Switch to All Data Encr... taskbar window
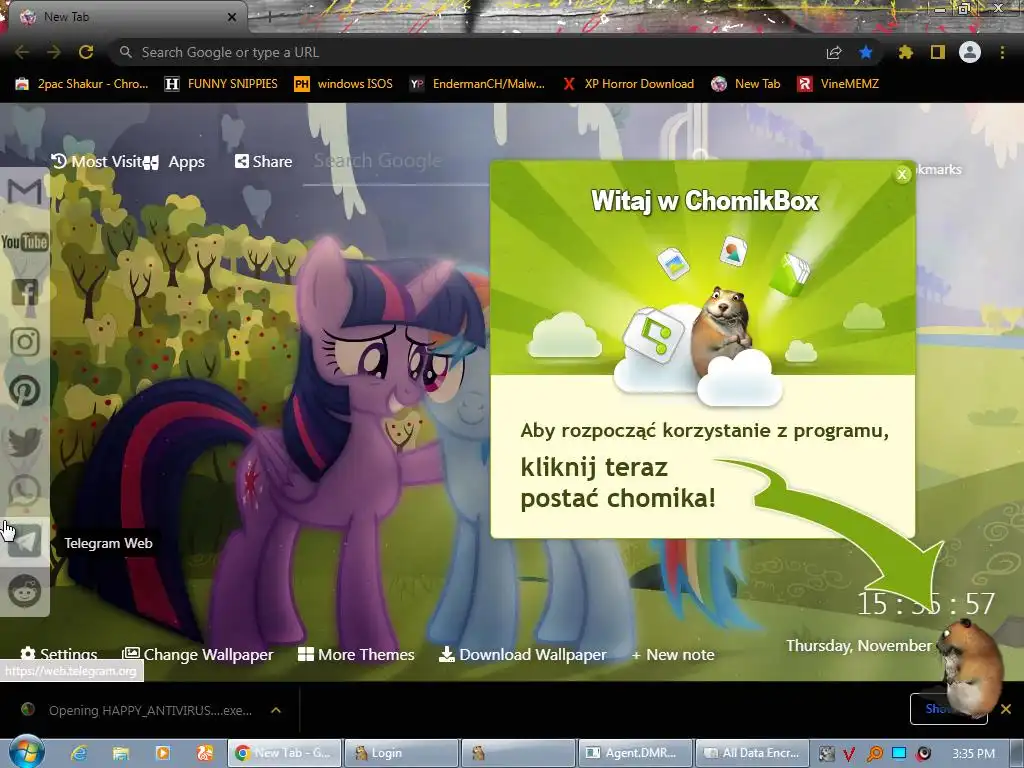Screen dimensions: 1024x768 [x=752, y=753]
